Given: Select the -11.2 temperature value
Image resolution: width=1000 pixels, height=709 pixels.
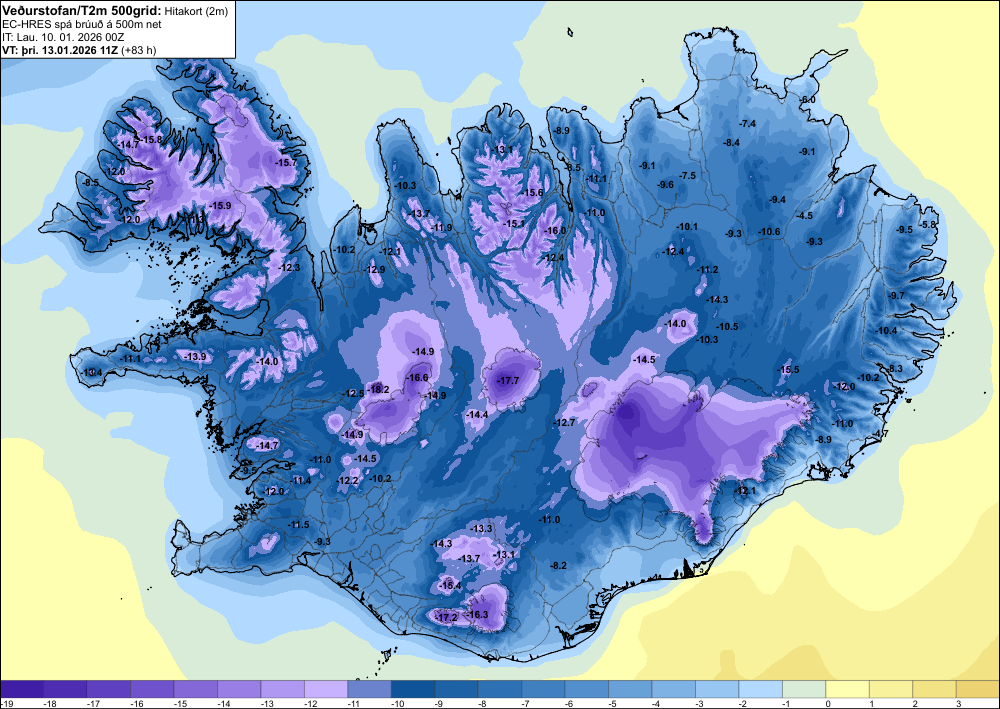Looking at the screenshot, I should 707,270.
